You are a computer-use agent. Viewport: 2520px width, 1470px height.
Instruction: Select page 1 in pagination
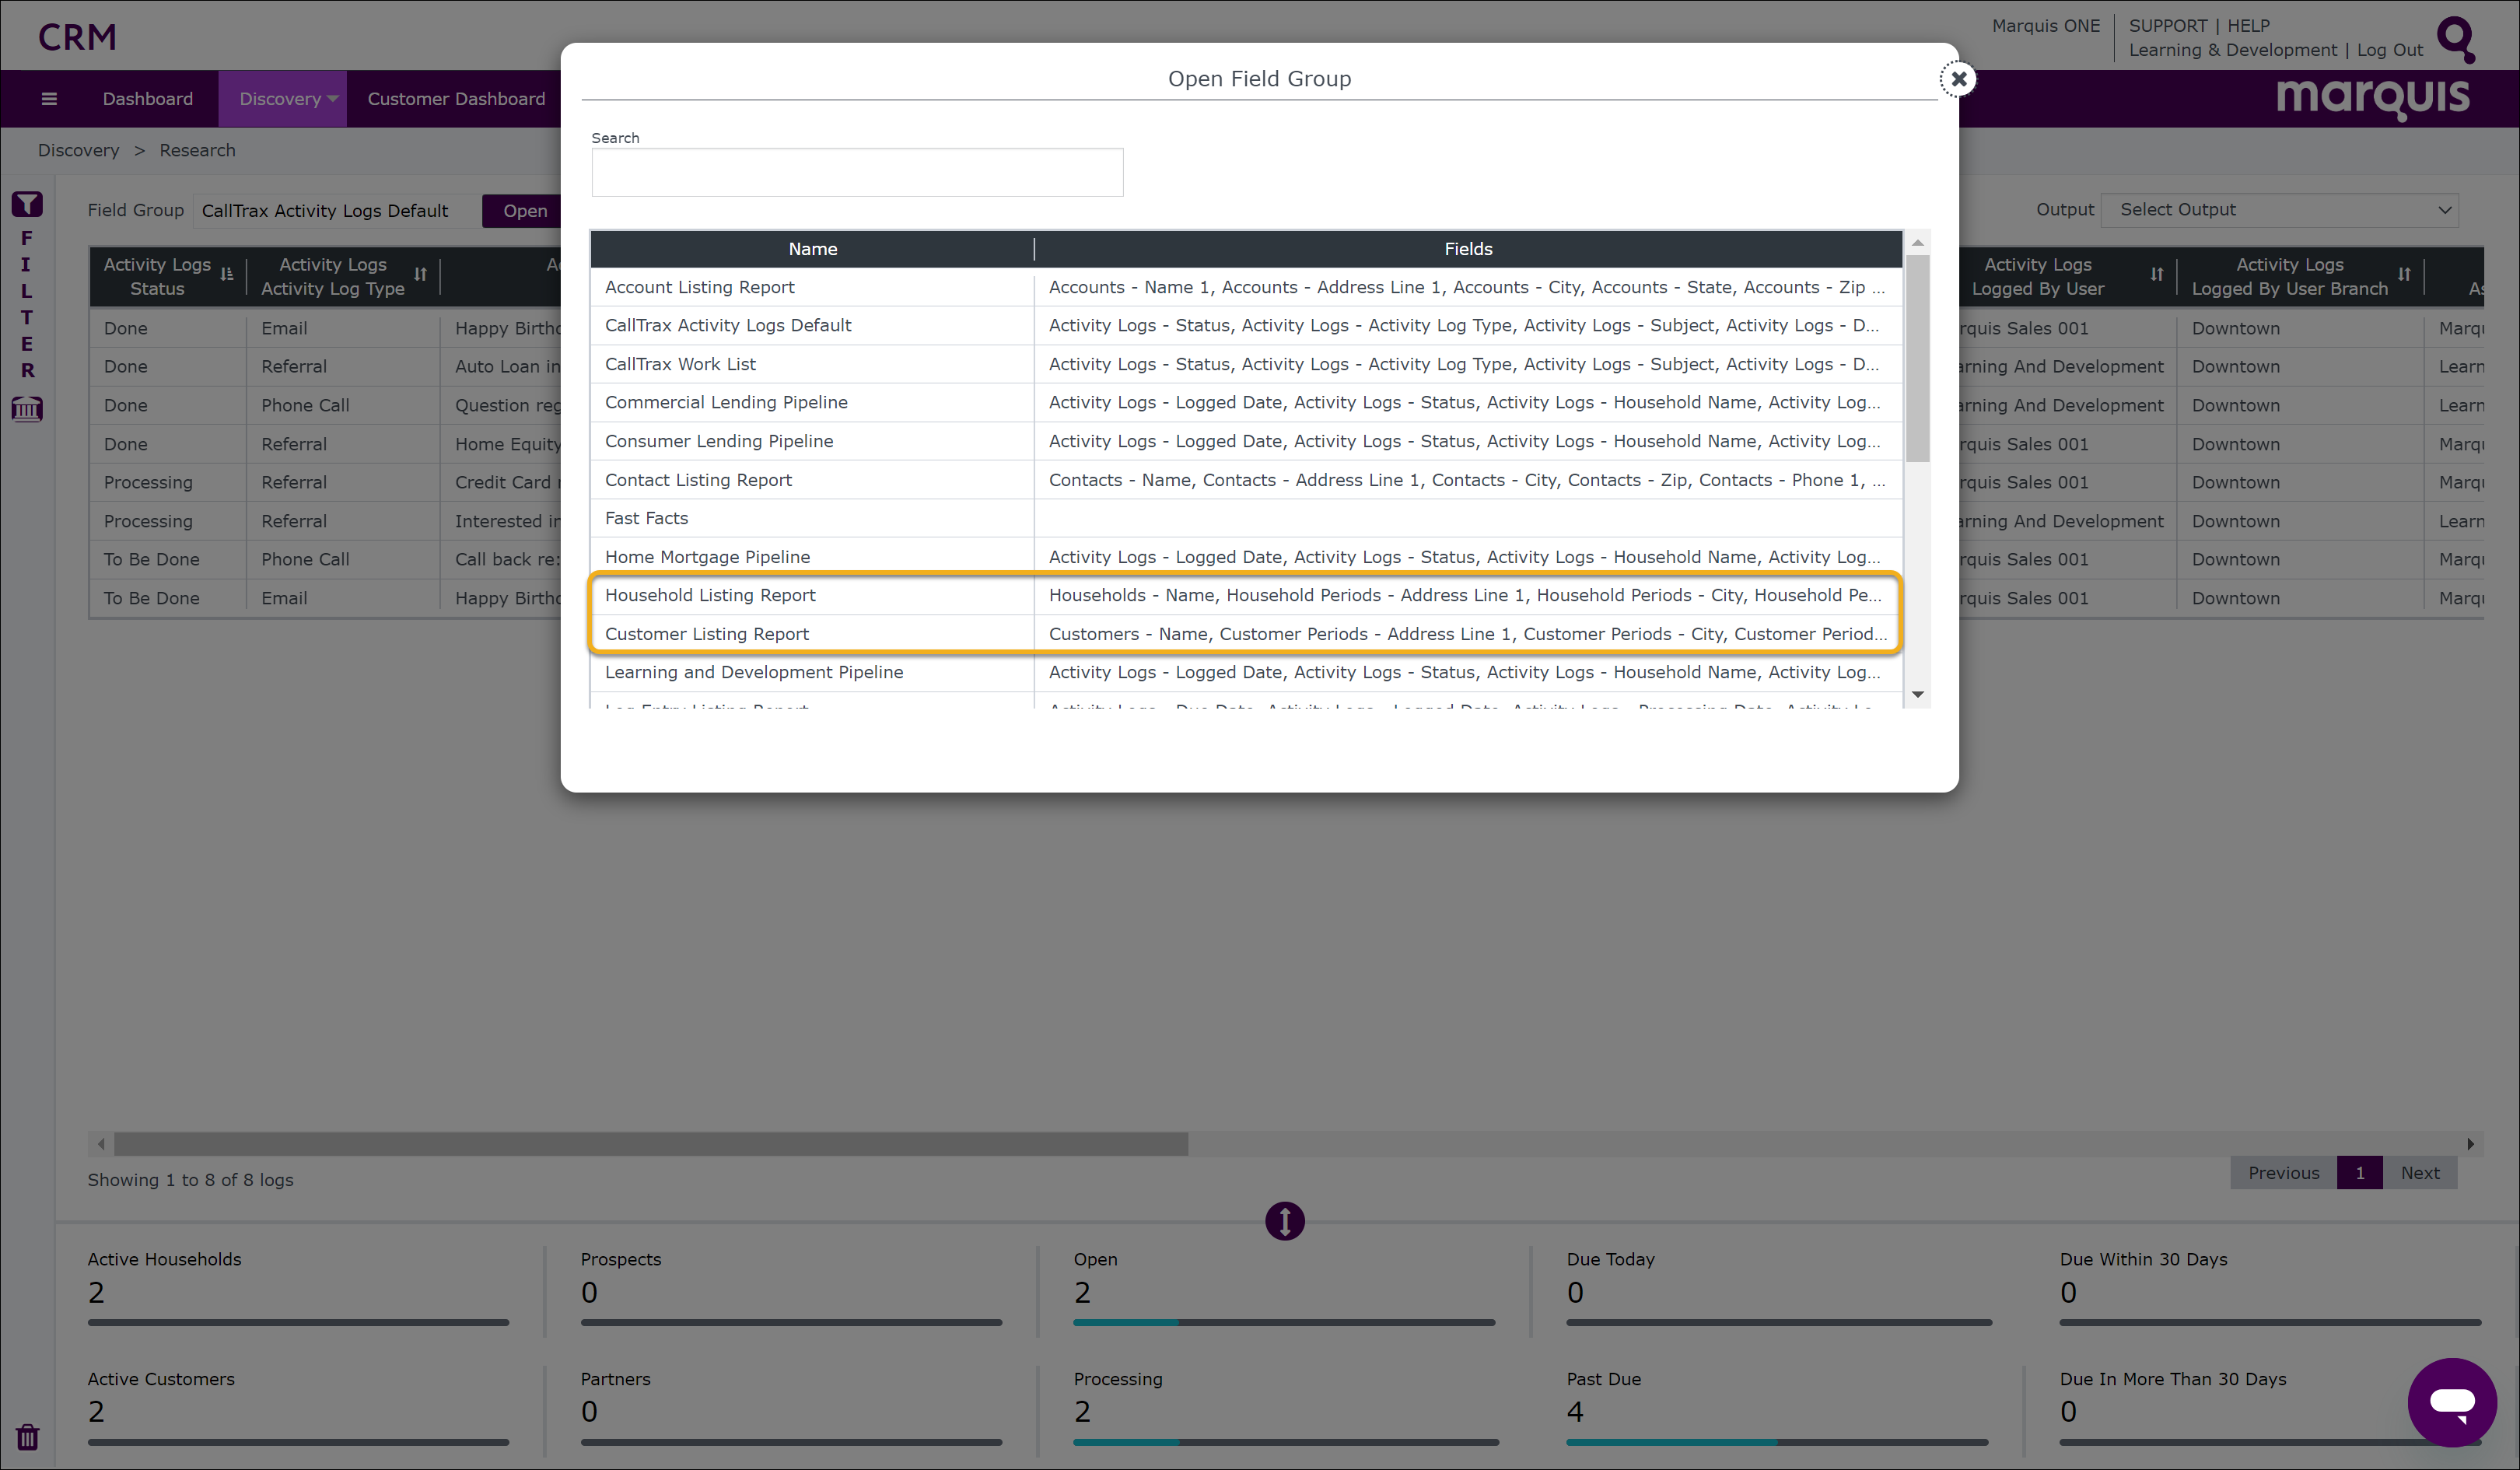pyautogui.click(x=2359, y=1173)
